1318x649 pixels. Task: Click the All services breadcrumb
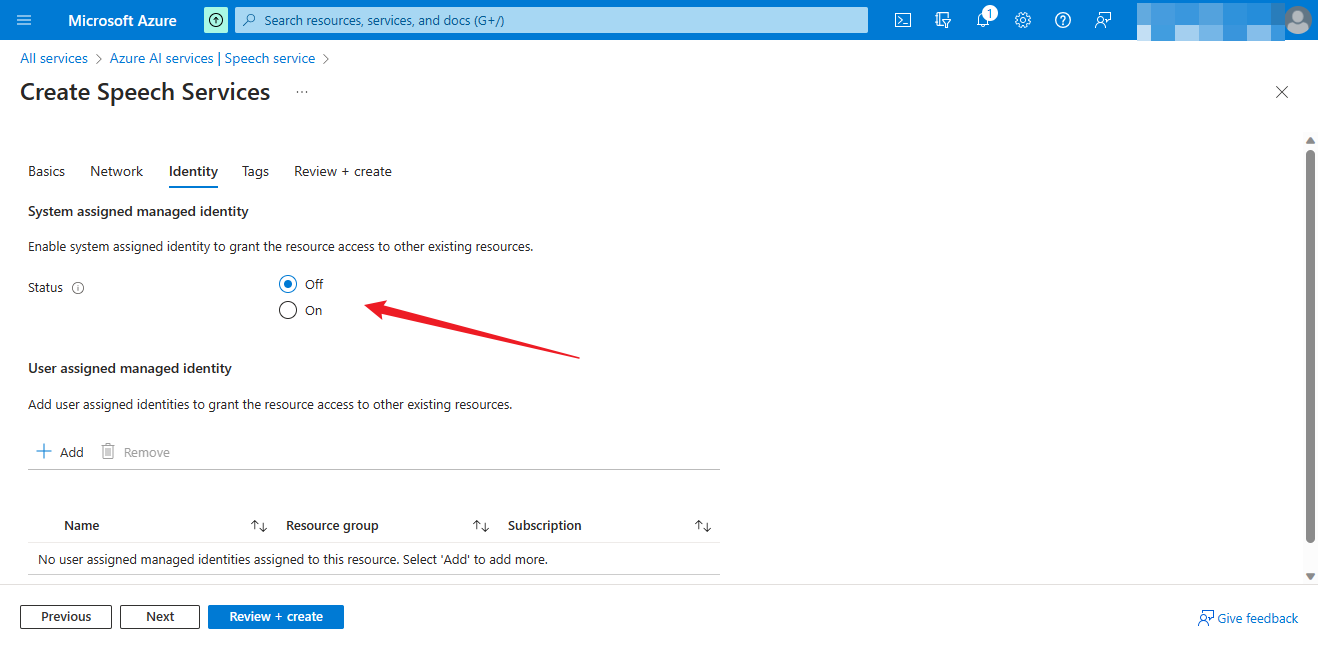point(54,58)
